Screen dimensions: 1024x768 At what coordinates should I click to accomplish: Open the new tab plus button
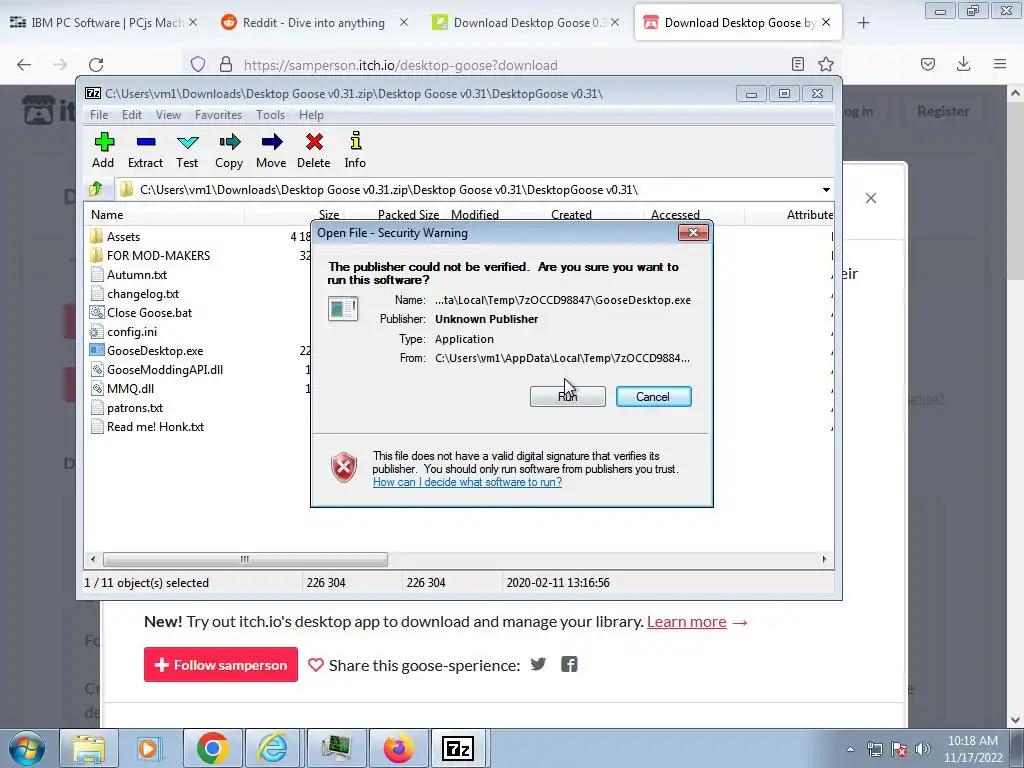coord(863,23)
